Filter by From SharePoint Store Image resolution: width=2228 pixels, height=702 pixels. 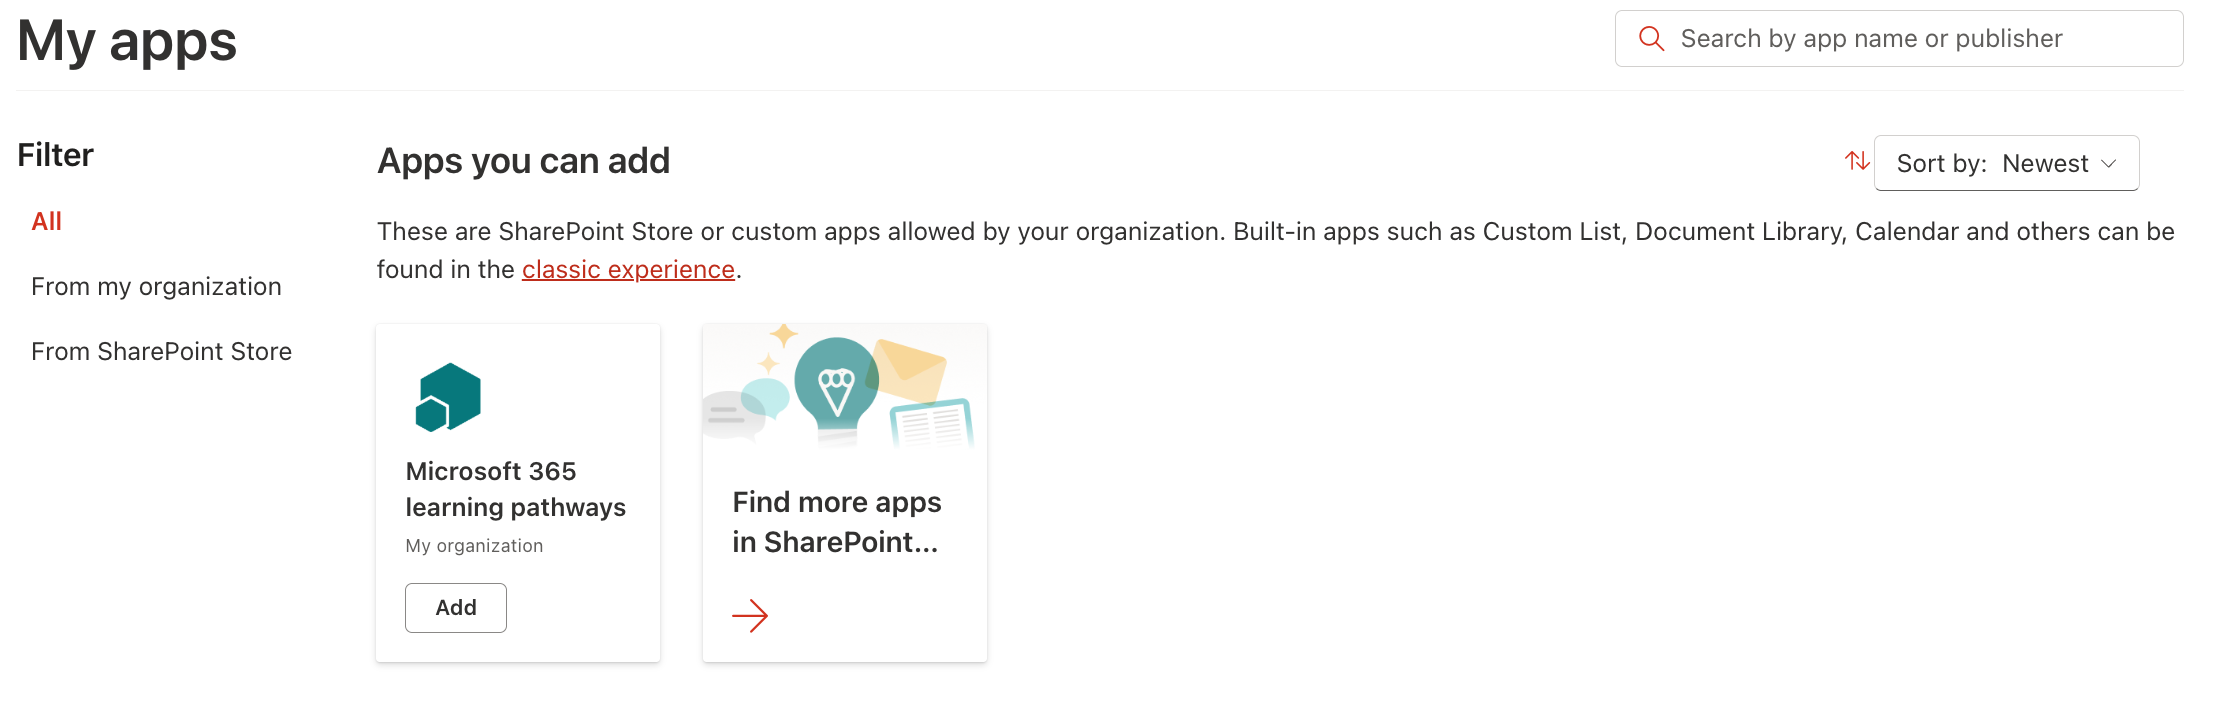[x=161, y=352]
